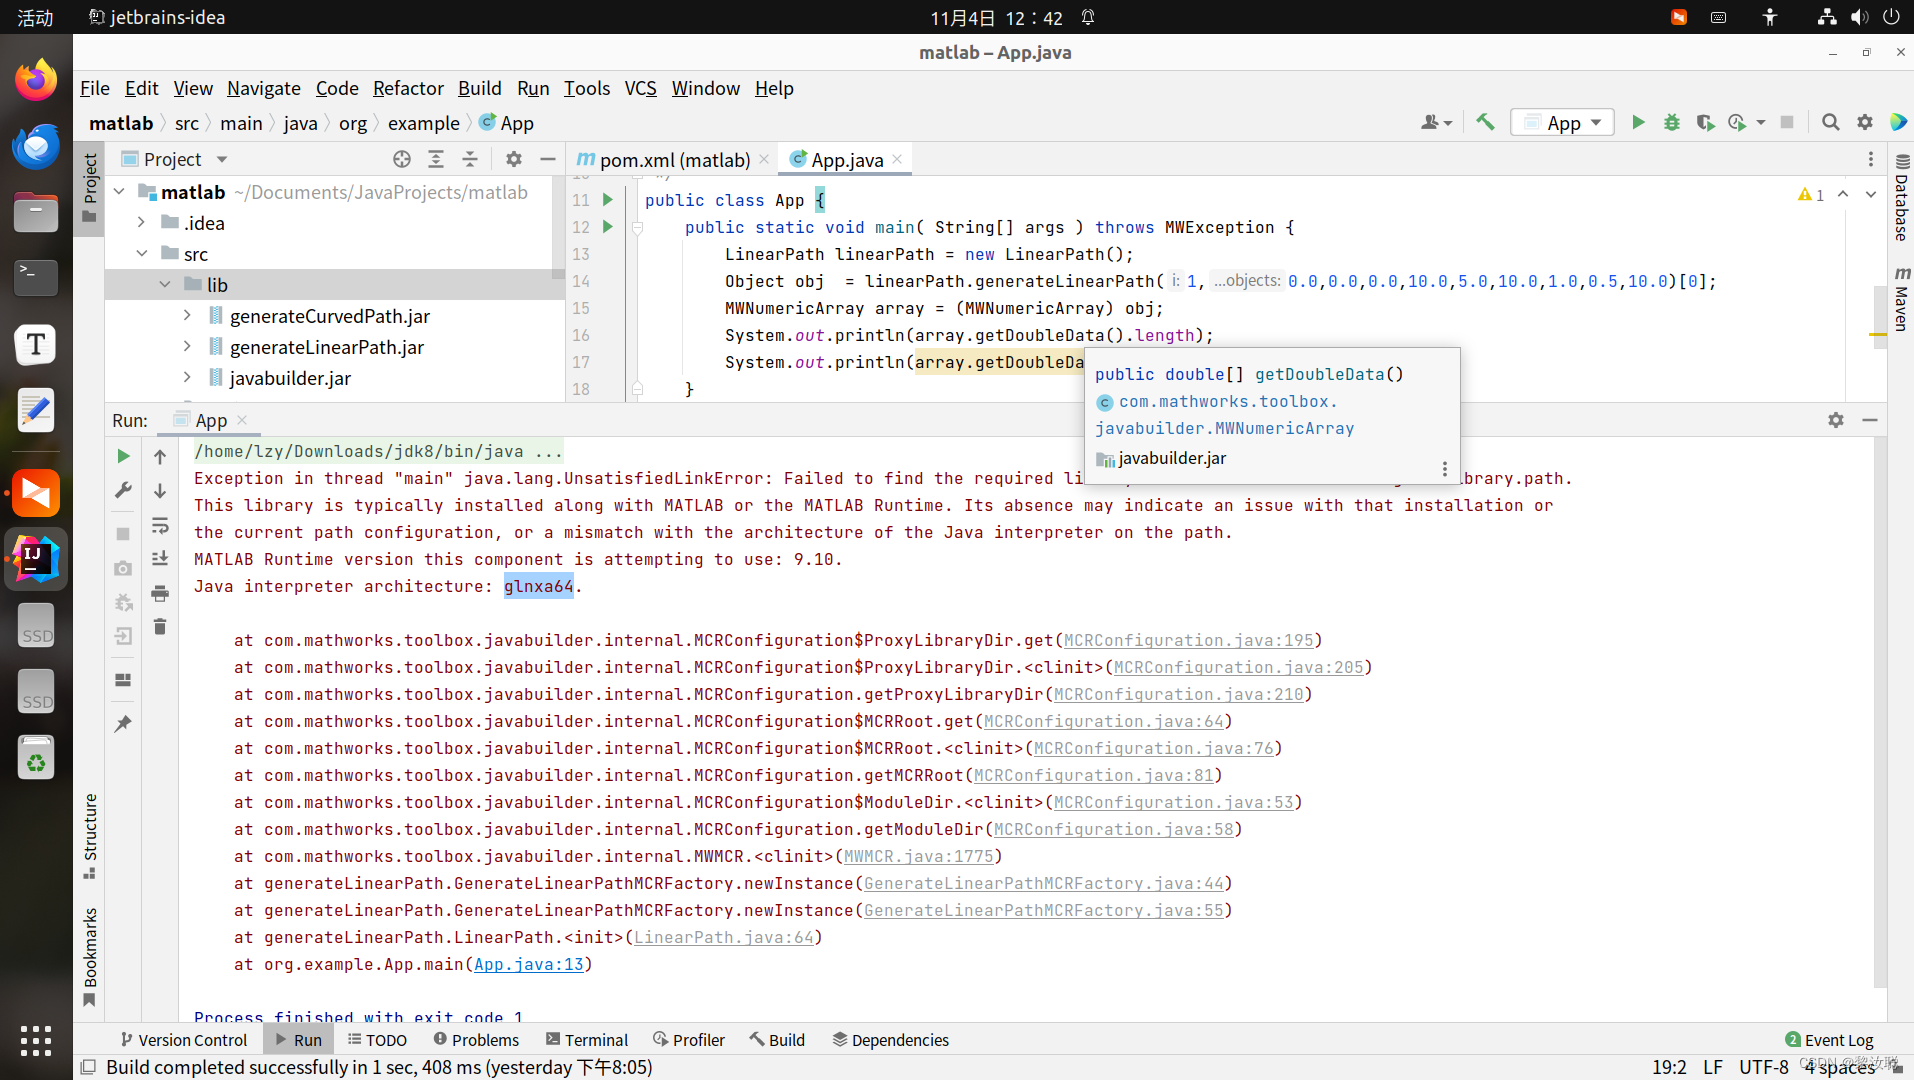The height and width of the screenshot is (1080, 1914).
Task: Open Project panel options gear
Action: point(514,159)
